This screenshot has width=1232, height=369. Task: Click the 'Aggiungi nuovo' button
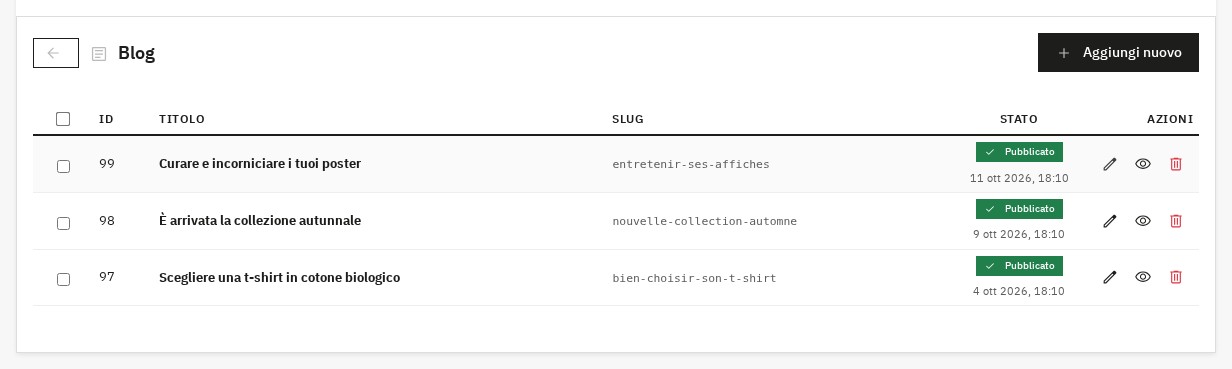coord(1118,53)
